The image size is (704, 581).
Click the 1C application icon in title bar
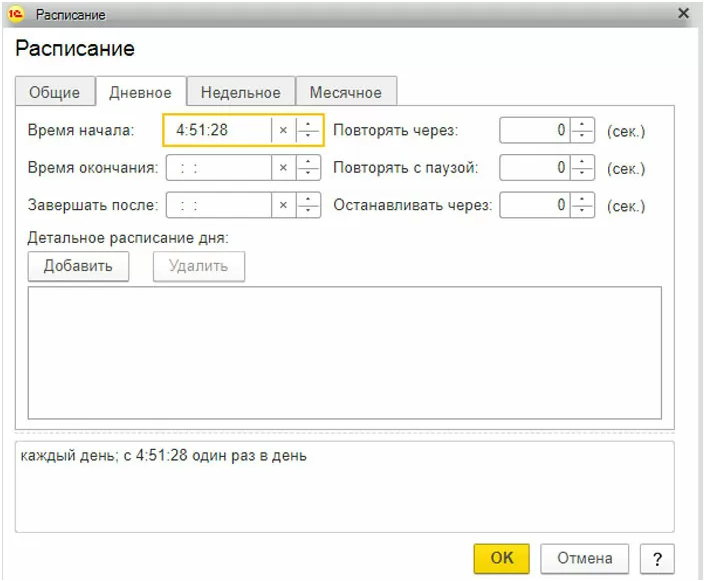[x=16, y=15]
